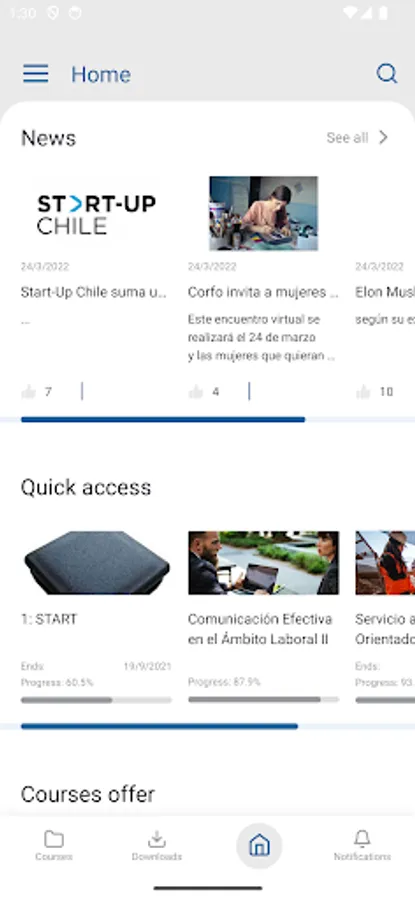The width and height of the screenshot is (415, 900).
Task: Expand news list with See all chevron
Action: tap(383, 138)
